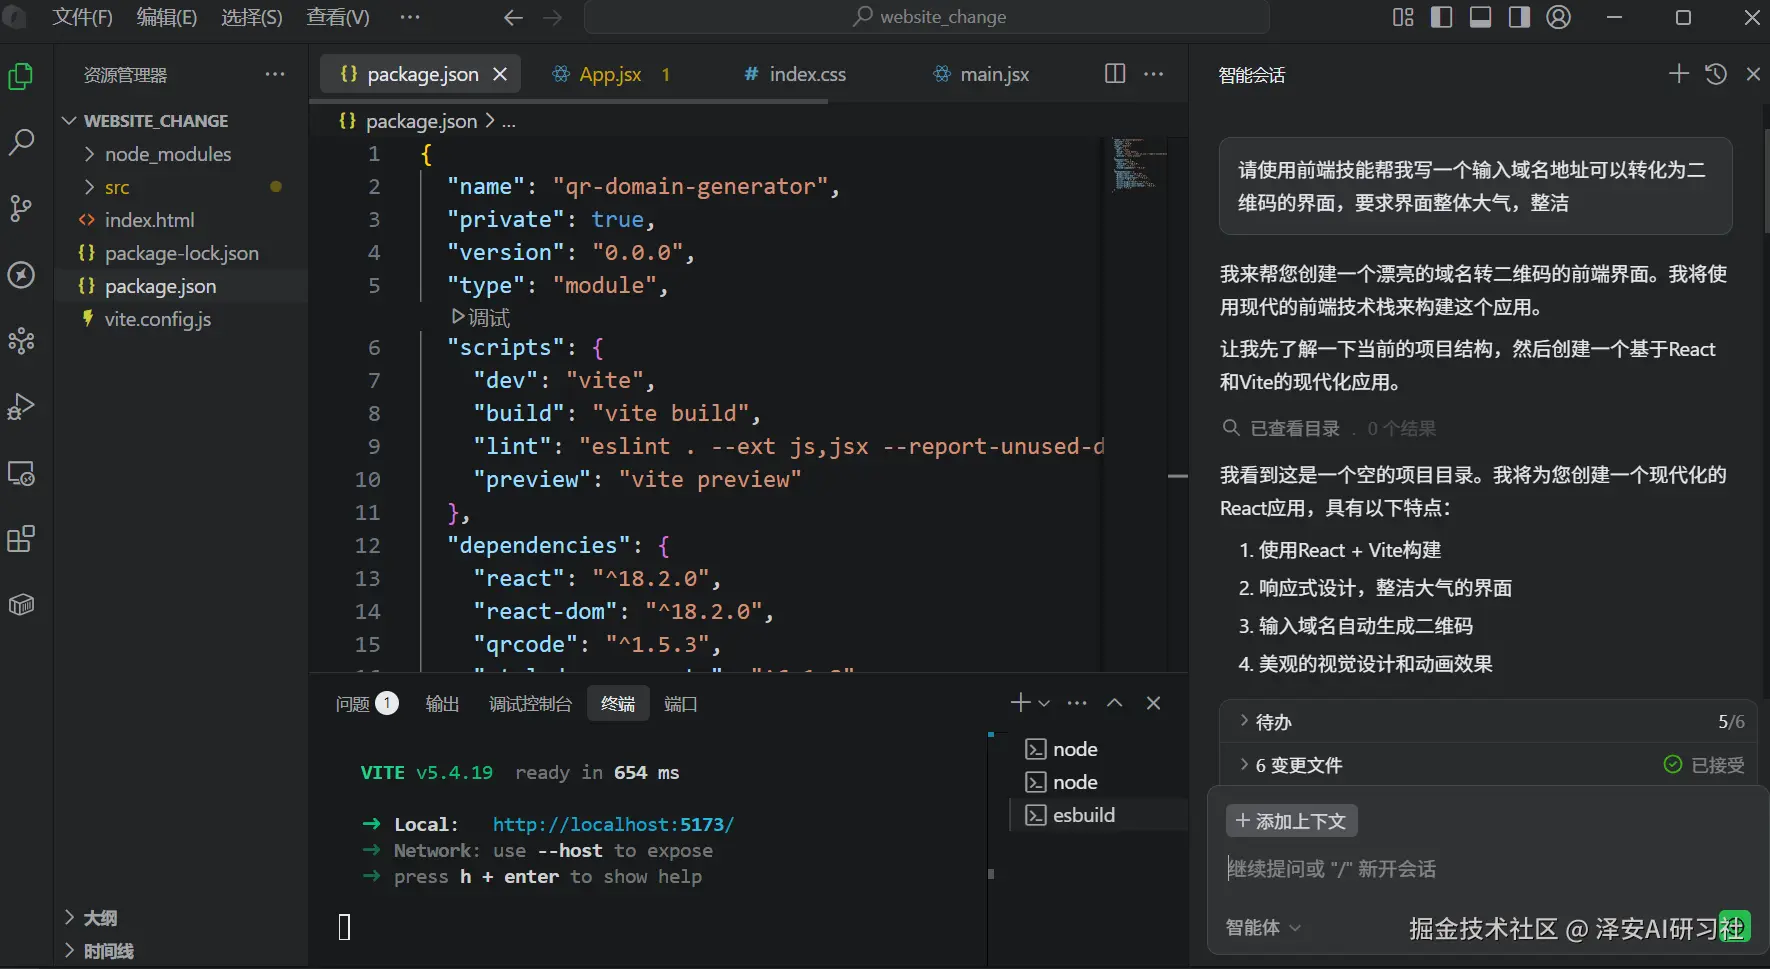
Task: Toggle the primary sidebar visibility
Action: click(1442, 17)
